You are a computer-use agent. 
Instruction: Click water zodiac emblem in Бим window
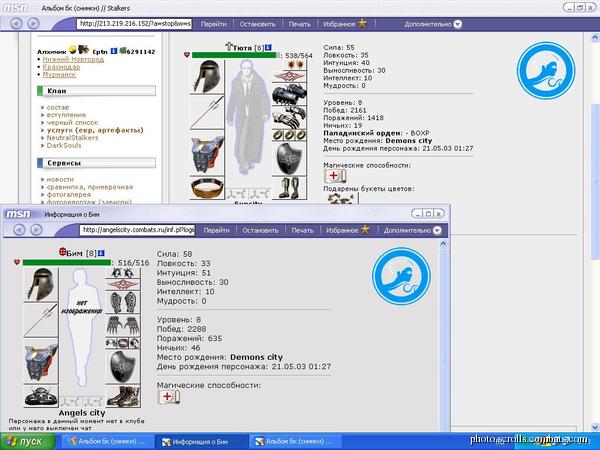pos(401,276)
